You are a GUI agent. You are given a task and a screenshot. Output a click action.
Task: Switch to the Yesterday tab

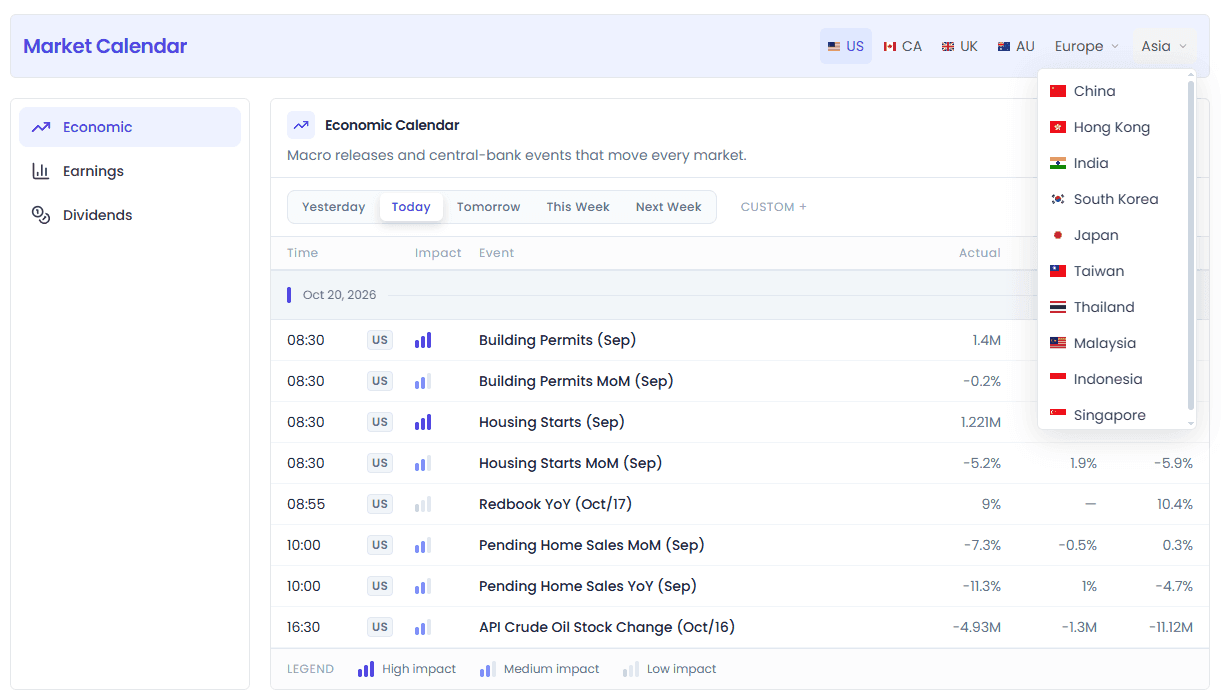coord(334,207)
